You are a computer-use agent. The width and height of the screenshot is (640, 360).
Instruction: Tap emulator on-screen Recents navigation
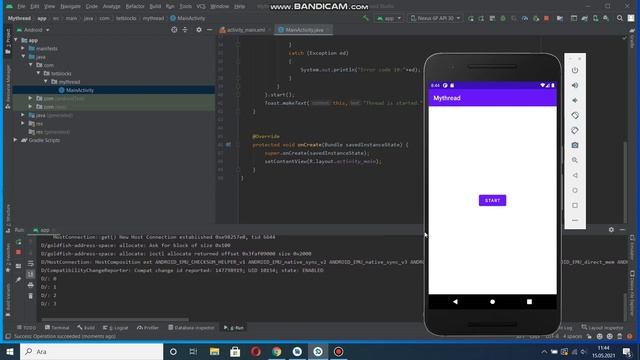(529, 302)
